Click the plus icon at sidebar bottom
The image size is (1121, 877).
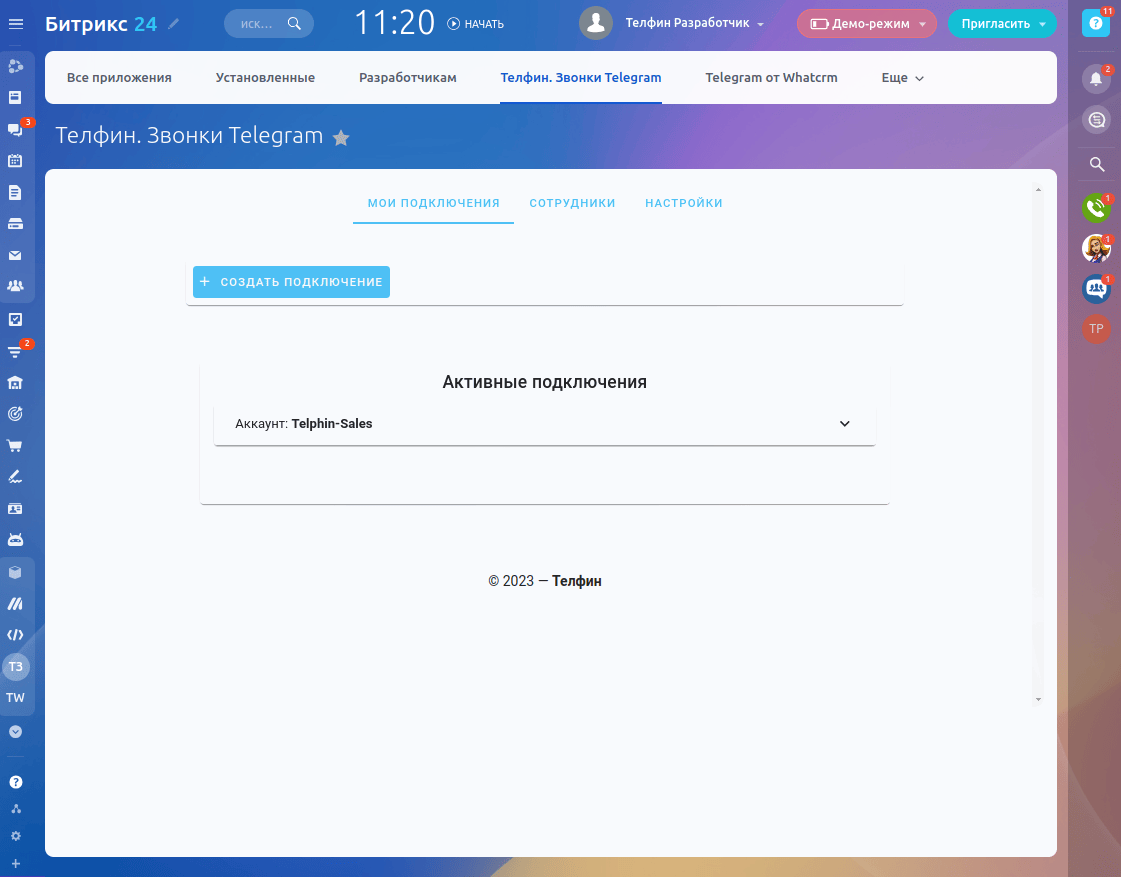click(x=16, y=863)
